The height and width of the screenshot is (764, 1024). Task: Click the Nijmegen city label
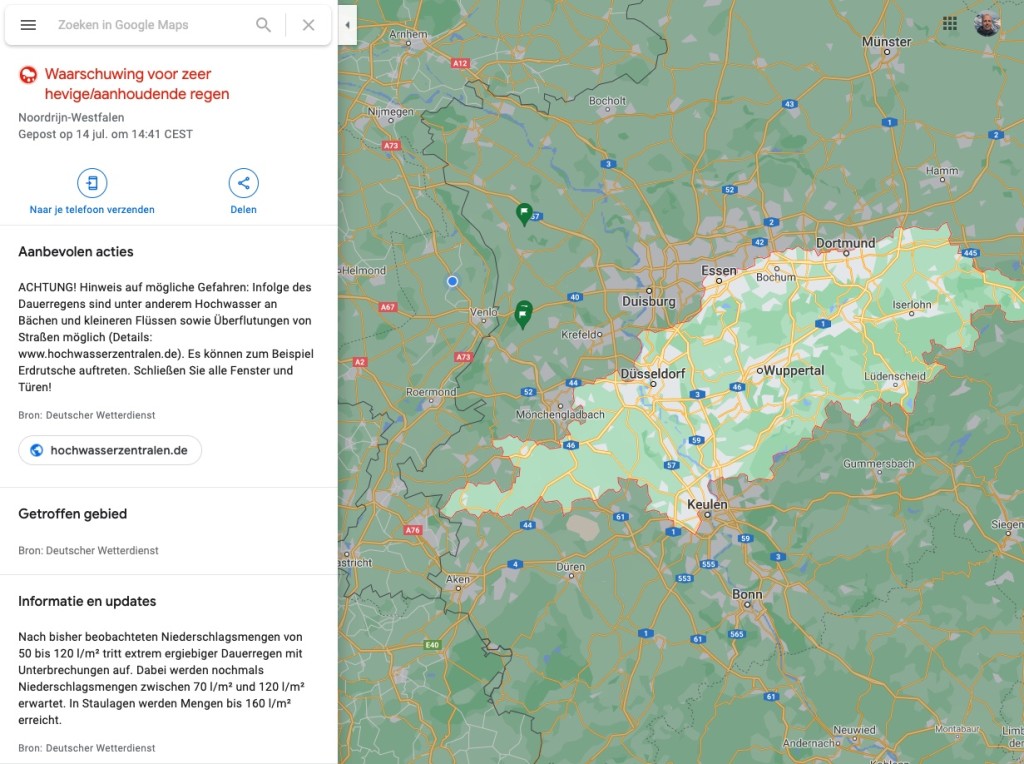click(391, 112)
